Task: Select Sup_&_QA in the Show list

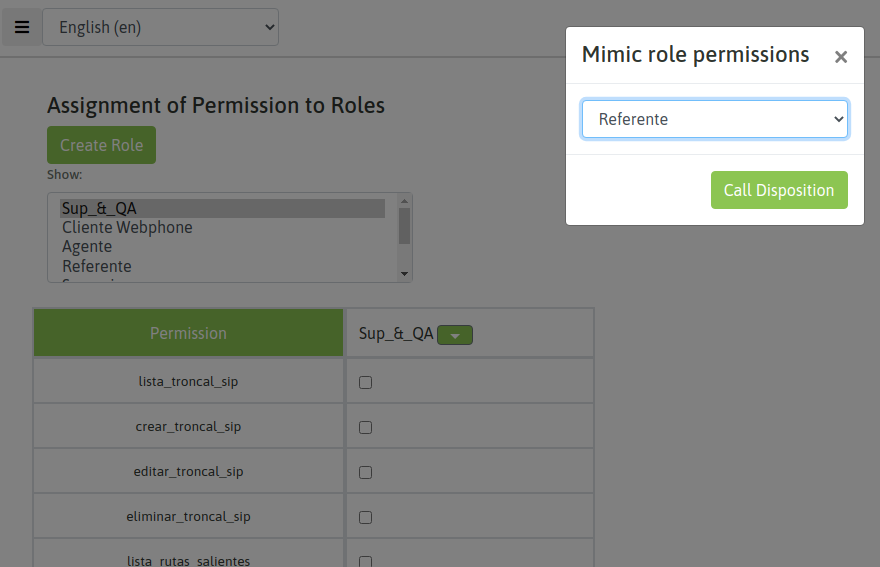Action: [x=222, y=208]
